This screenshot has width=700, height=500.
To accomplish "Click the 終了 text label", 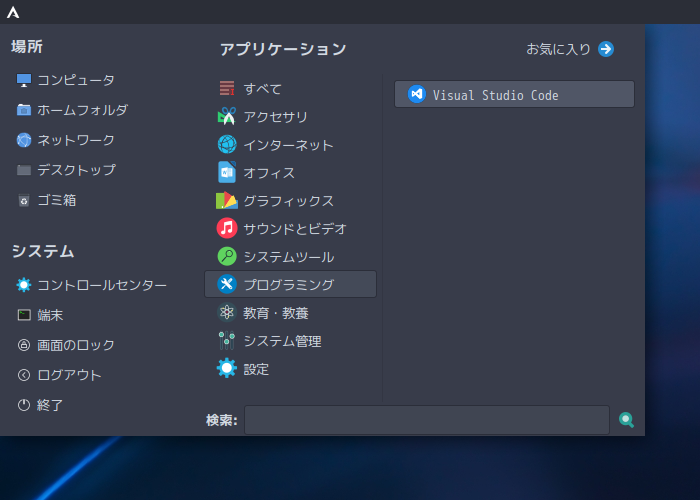I will coord(50,405).
